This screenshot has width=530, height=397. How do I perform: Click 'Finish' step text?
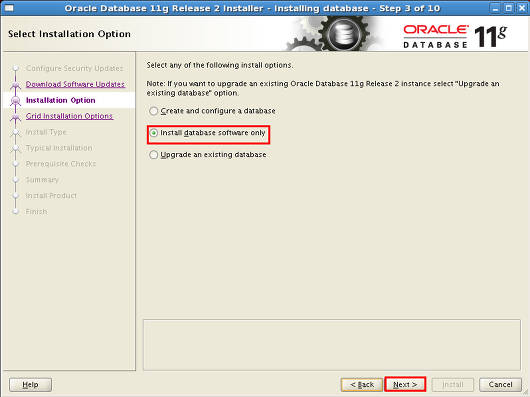(x=37, y=212)
